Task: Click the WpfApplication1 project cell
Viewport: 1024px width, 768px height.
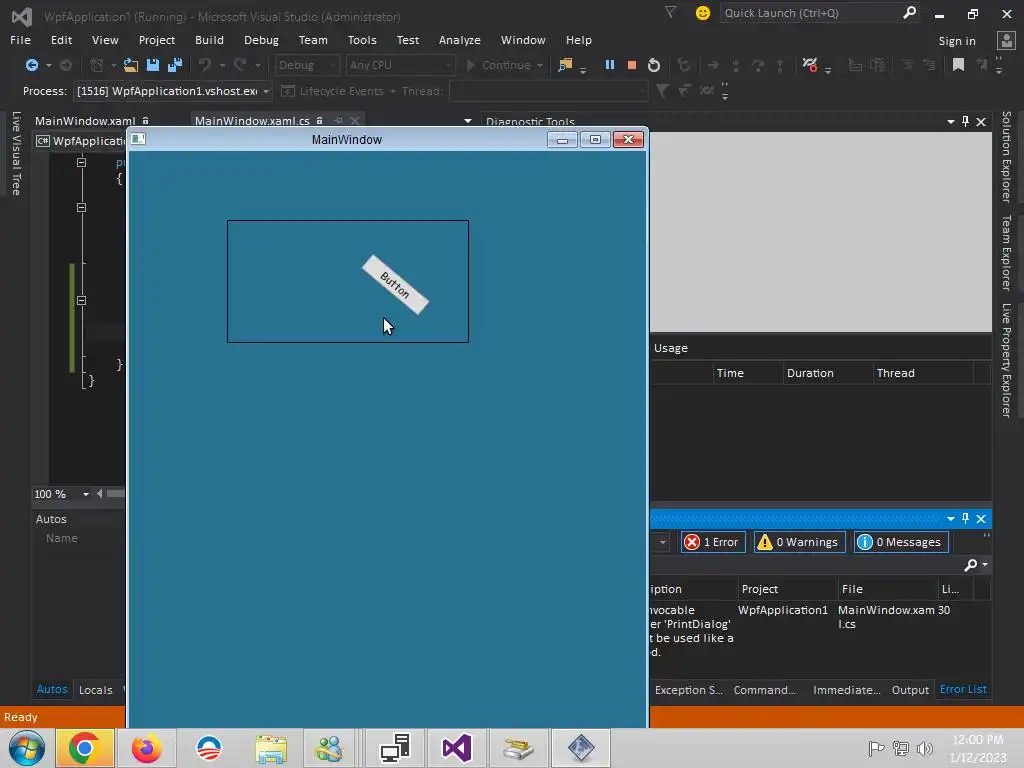Action: (x=782, y=610)
